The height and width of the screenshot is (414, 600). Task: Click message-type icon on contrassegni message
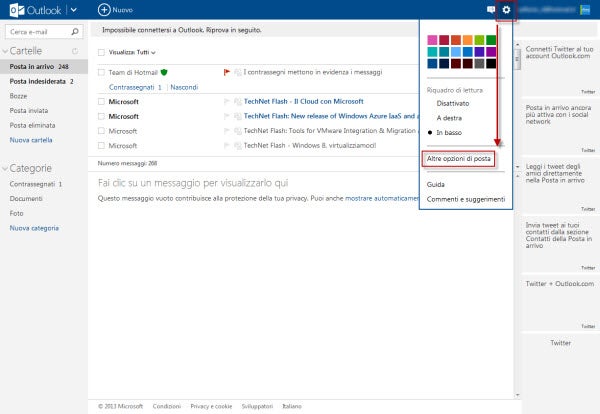238,72
